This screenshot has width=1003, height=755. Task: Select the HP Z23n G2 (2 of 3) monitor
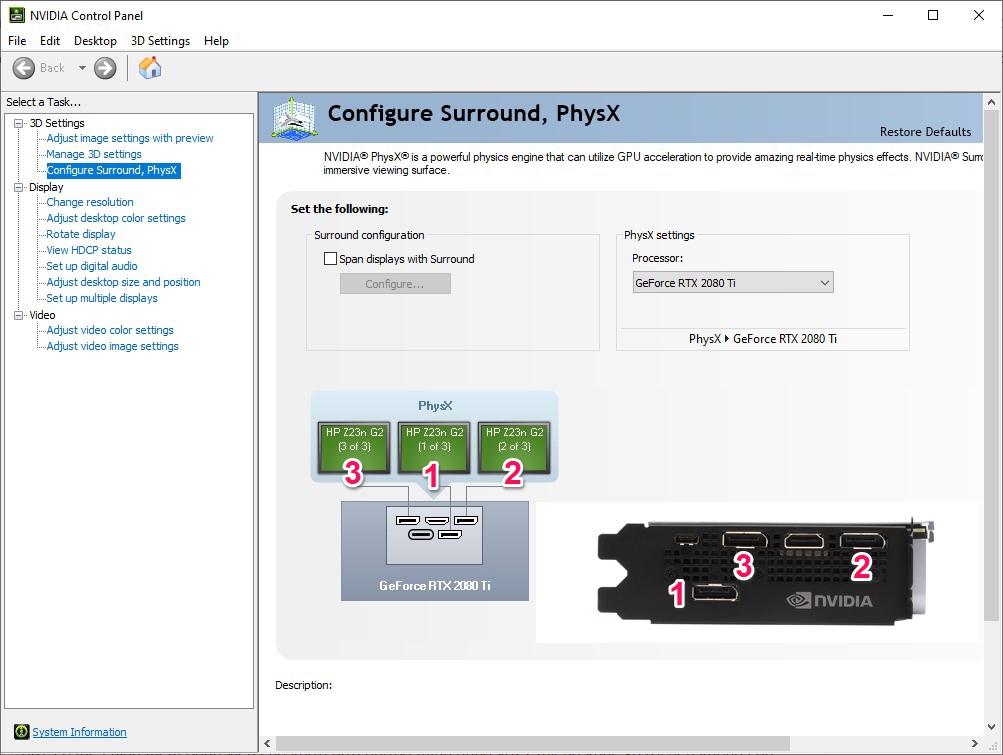(x=514, y=447)
